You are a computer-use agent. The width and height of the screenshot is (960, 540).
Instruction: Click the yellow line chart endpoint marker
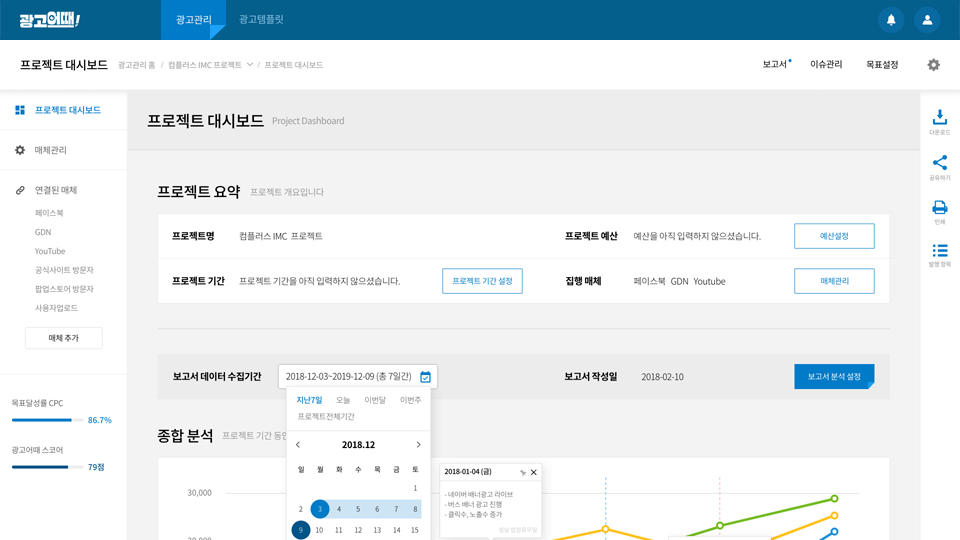click(x=834, y=516)
